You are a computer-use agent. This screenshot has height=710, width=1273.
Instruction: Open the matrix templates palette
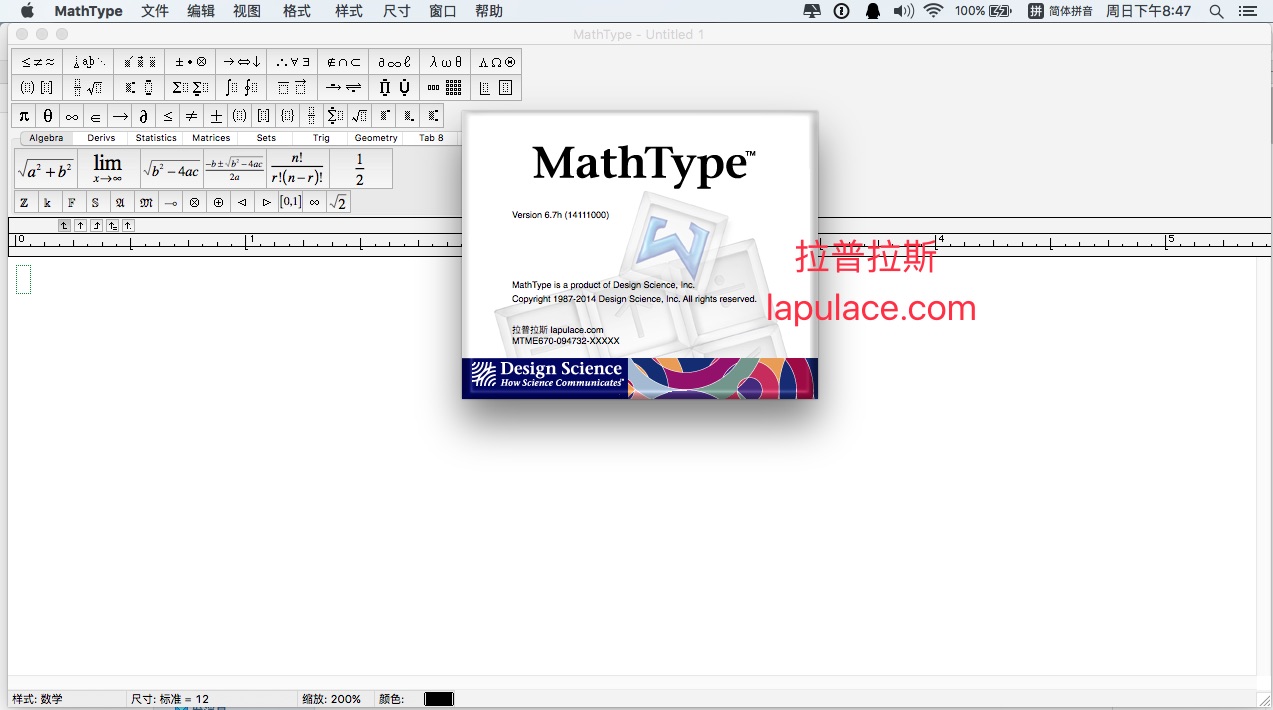coord(445,88)
